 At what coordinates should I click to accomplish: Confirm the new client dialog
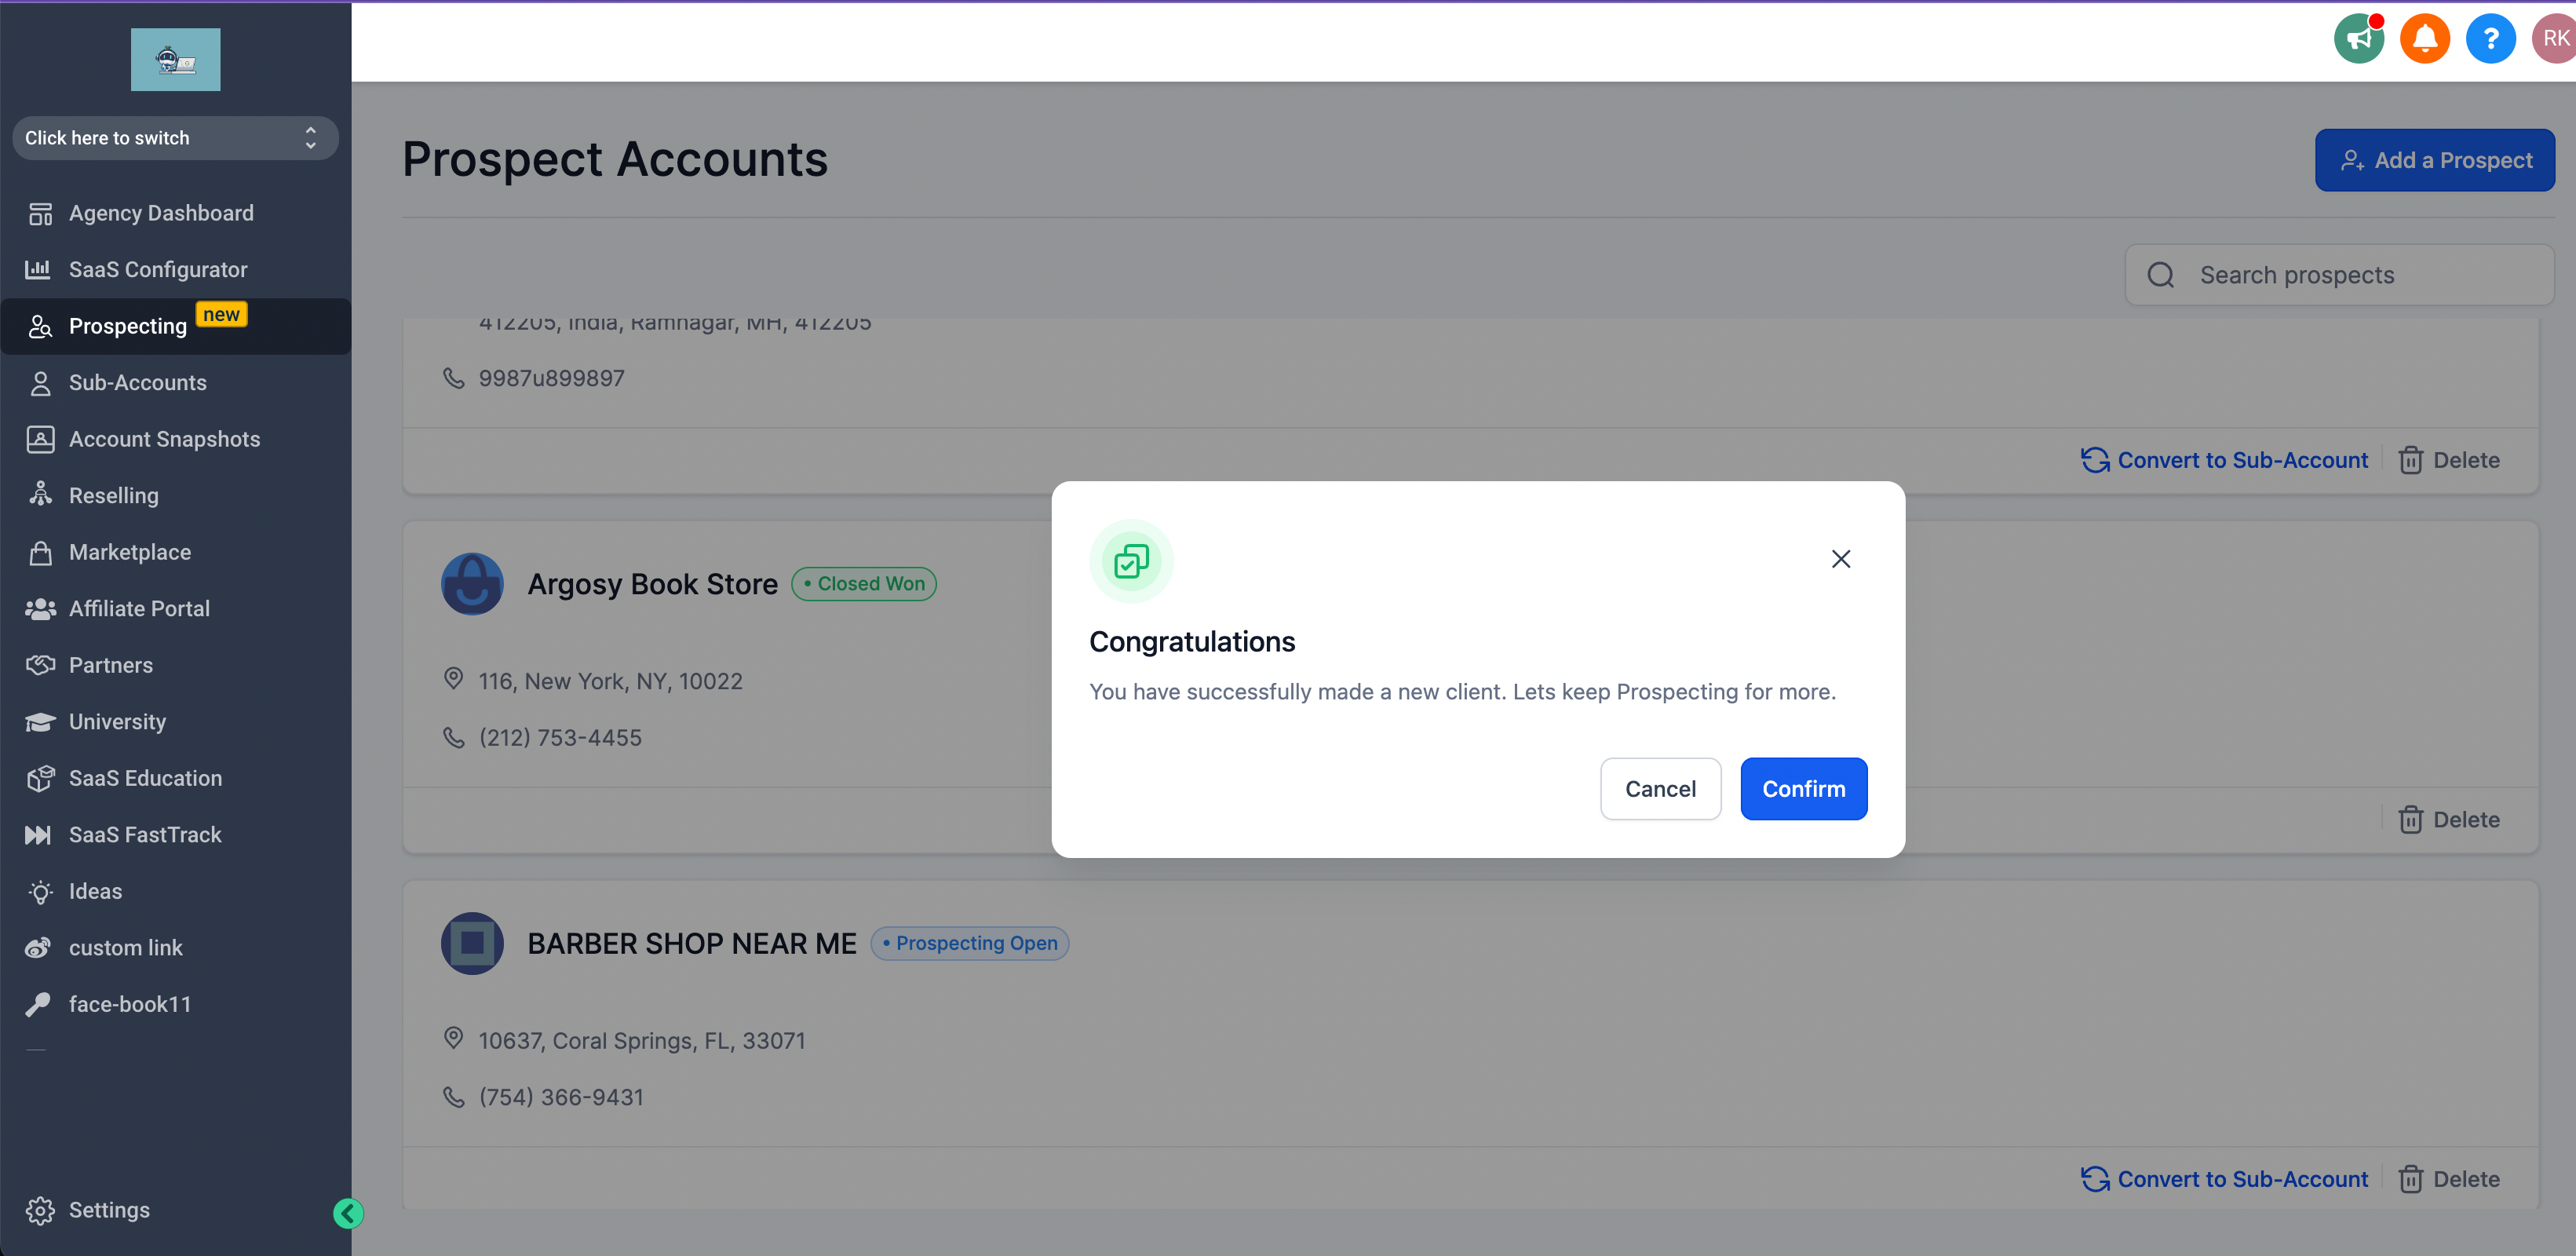click(x=1803, y=789)
